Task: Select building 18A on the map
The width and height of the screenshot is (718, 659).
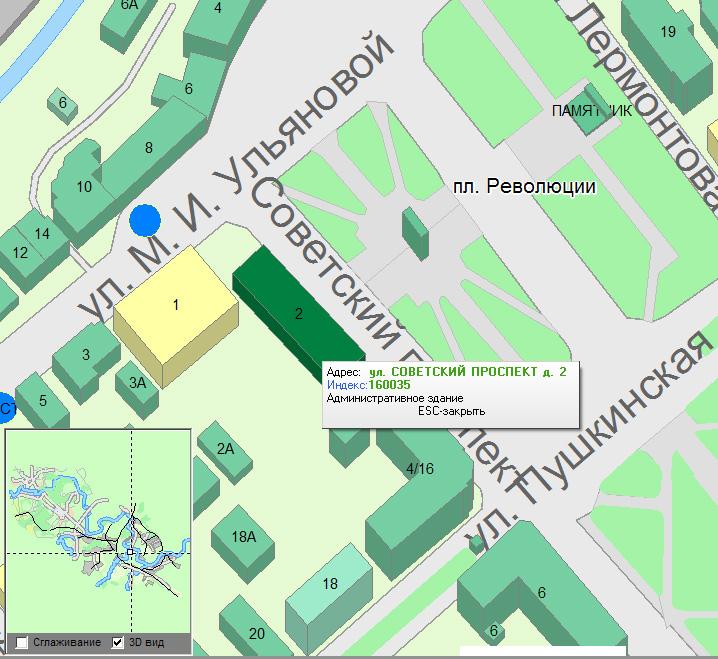Action: 243,537
